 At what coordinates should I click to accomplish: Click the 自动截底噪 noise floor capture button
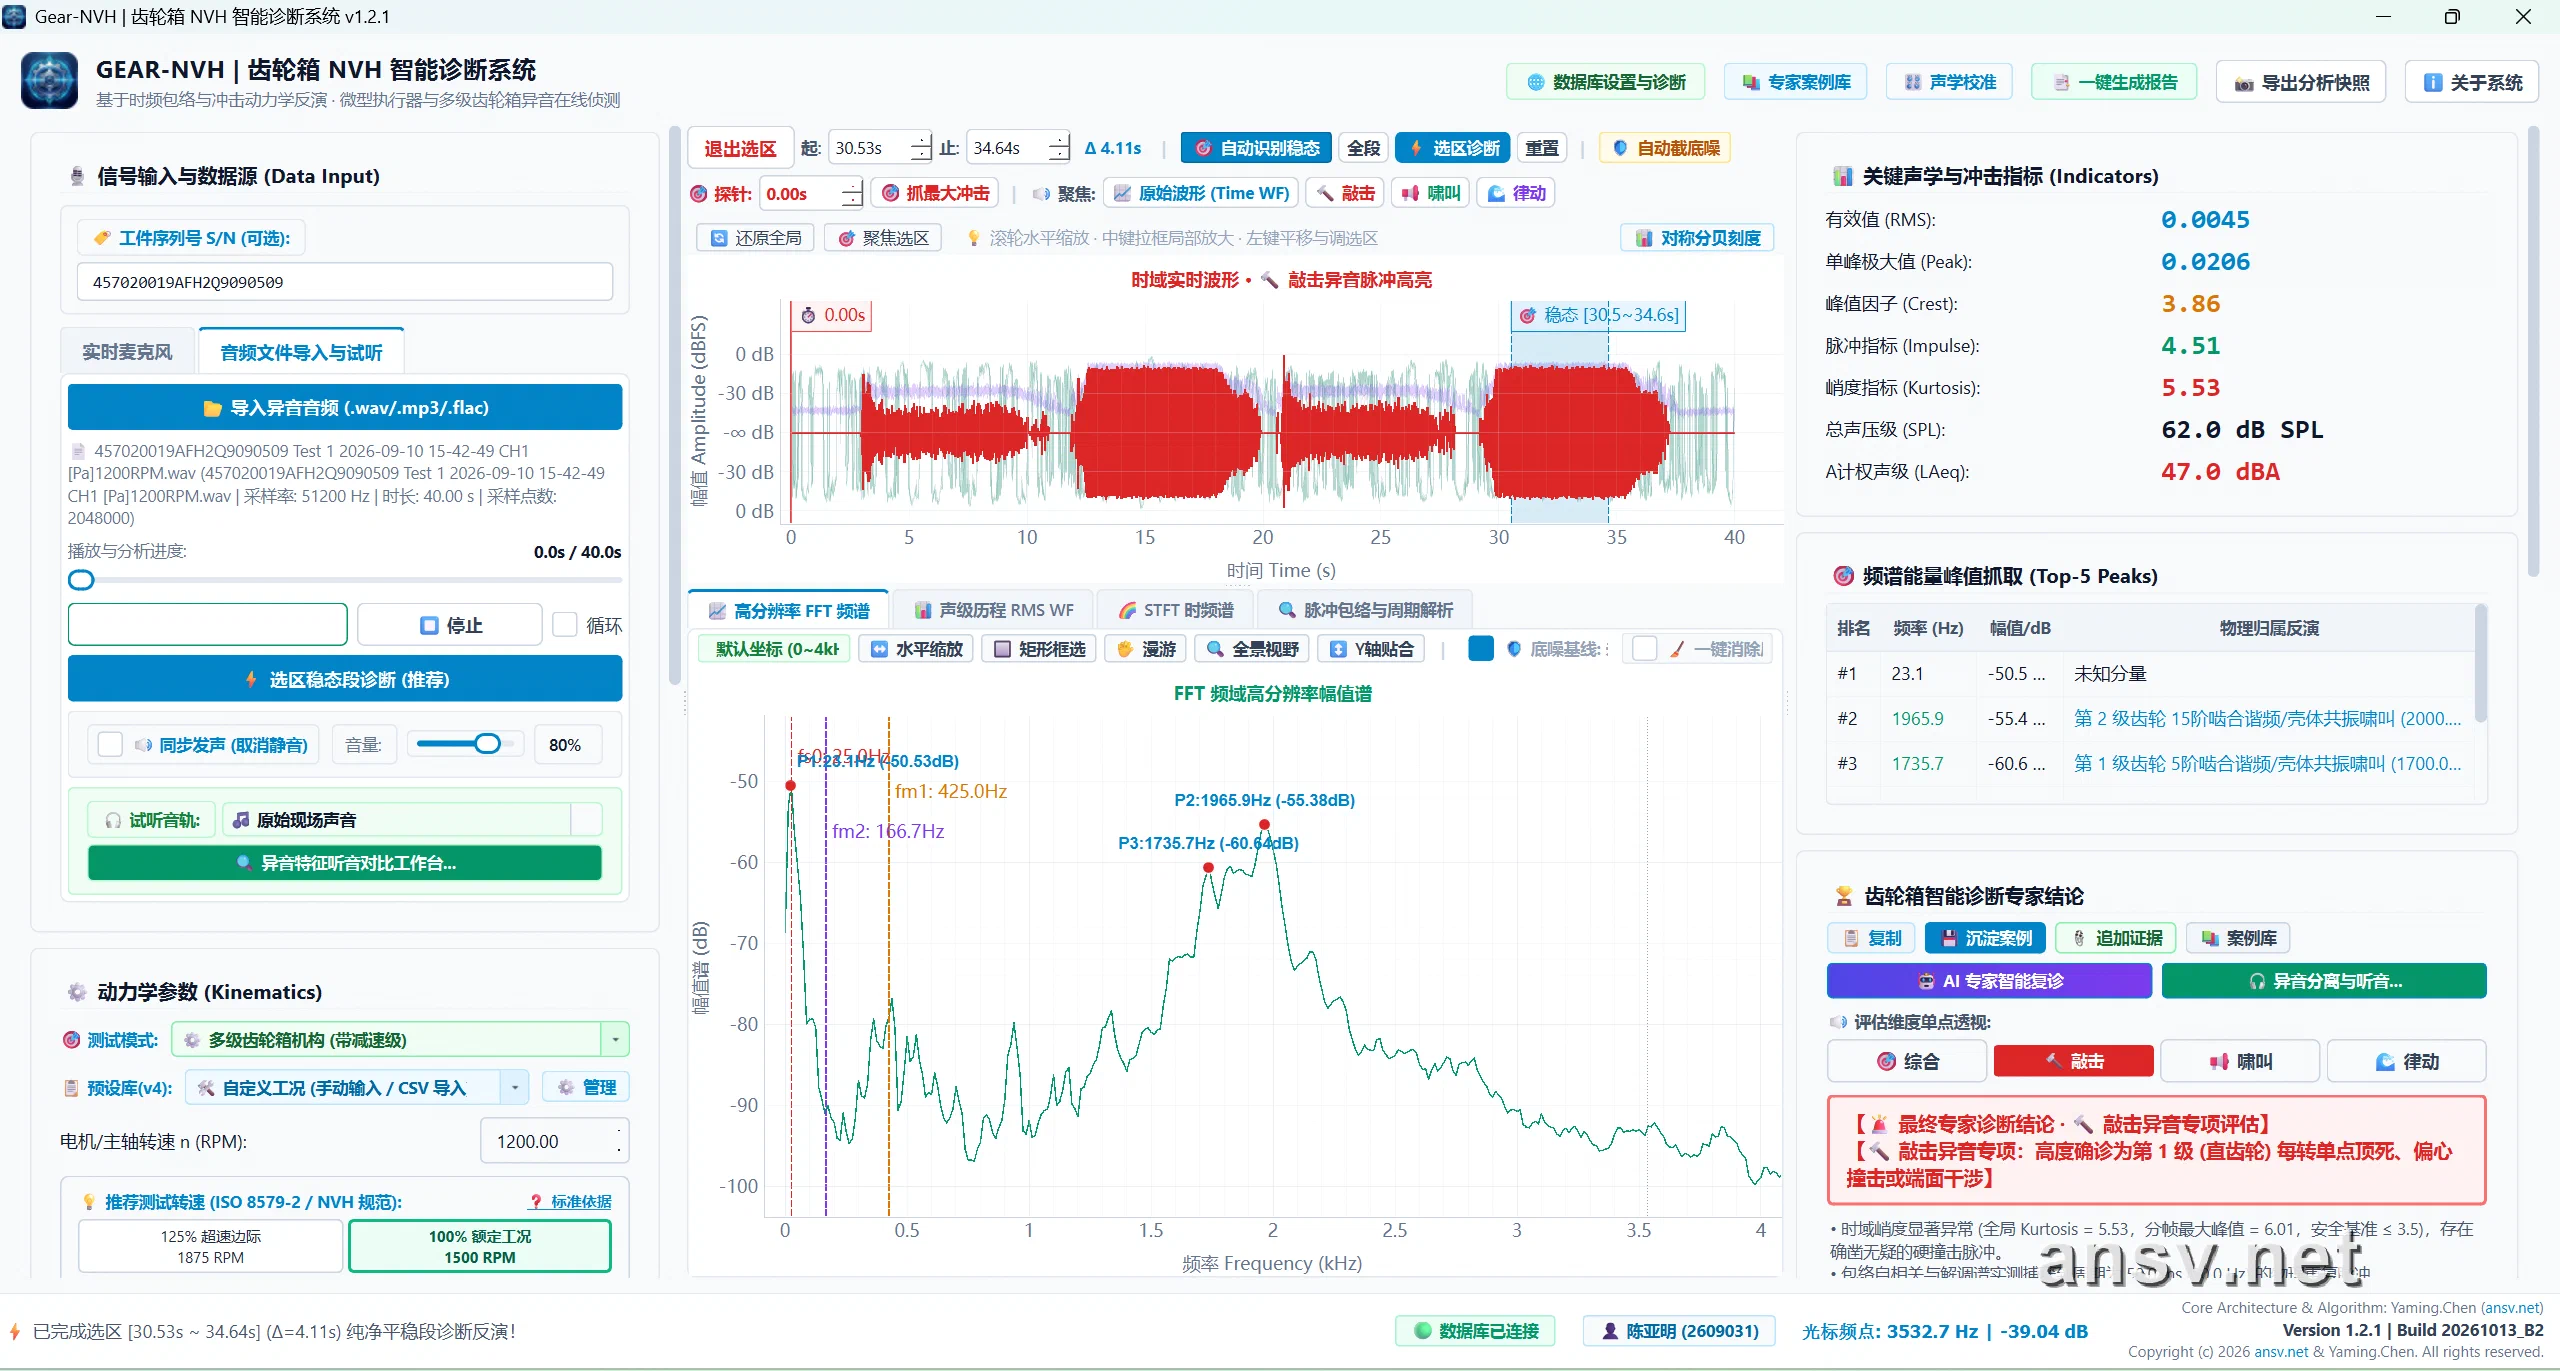1664,148
